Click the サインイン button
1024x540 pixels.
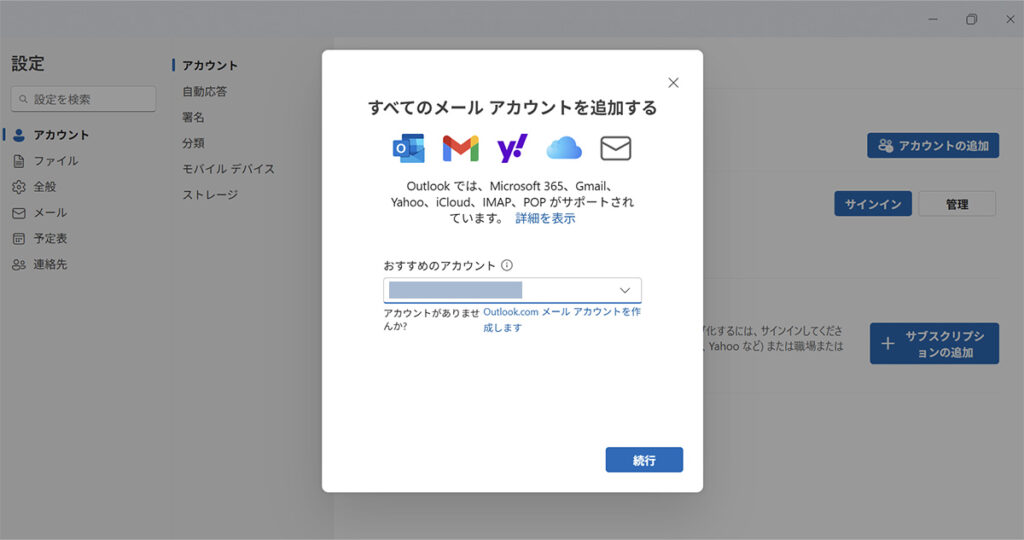click(872, 204)
